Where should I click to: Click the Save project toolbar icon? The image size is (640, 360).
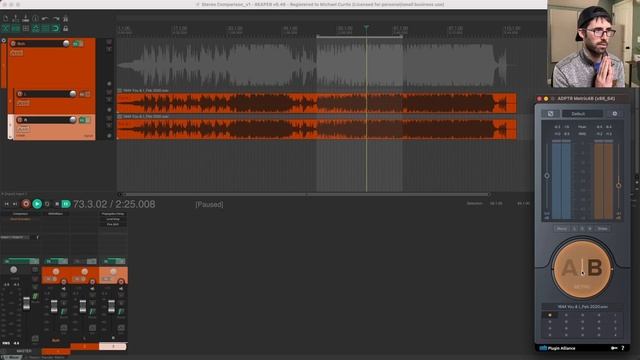[26, 18]
